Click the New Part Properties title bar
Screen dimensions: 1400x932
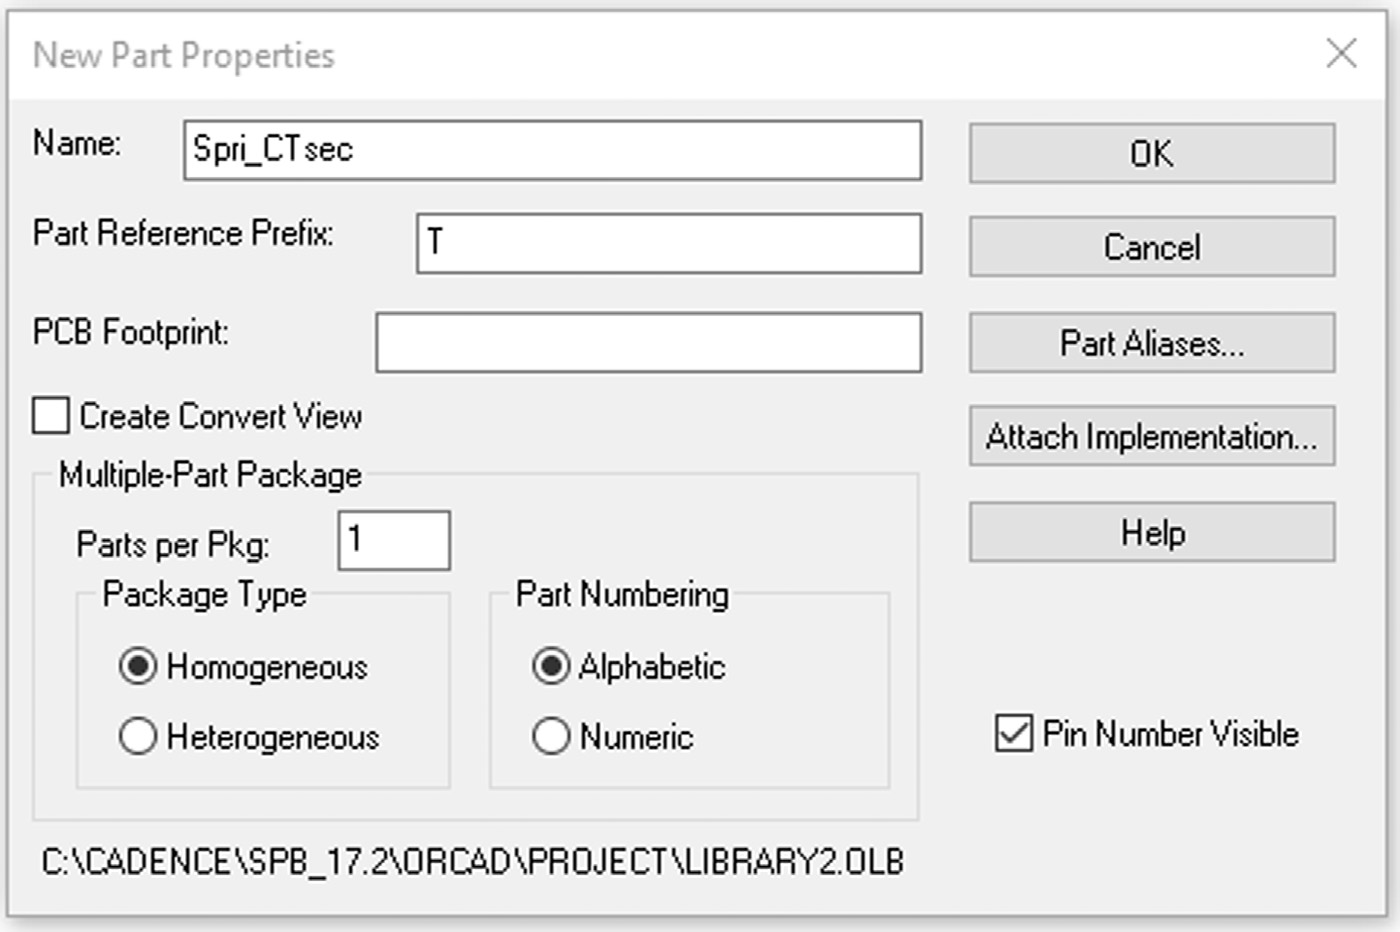600,55
